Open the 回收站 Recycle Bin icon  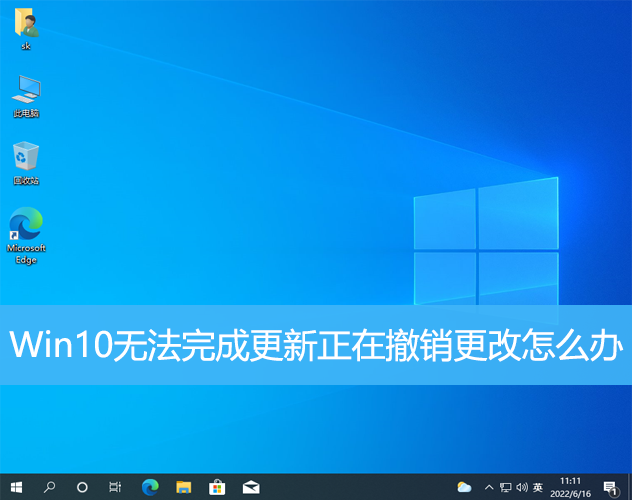click(x=26, y=160)
